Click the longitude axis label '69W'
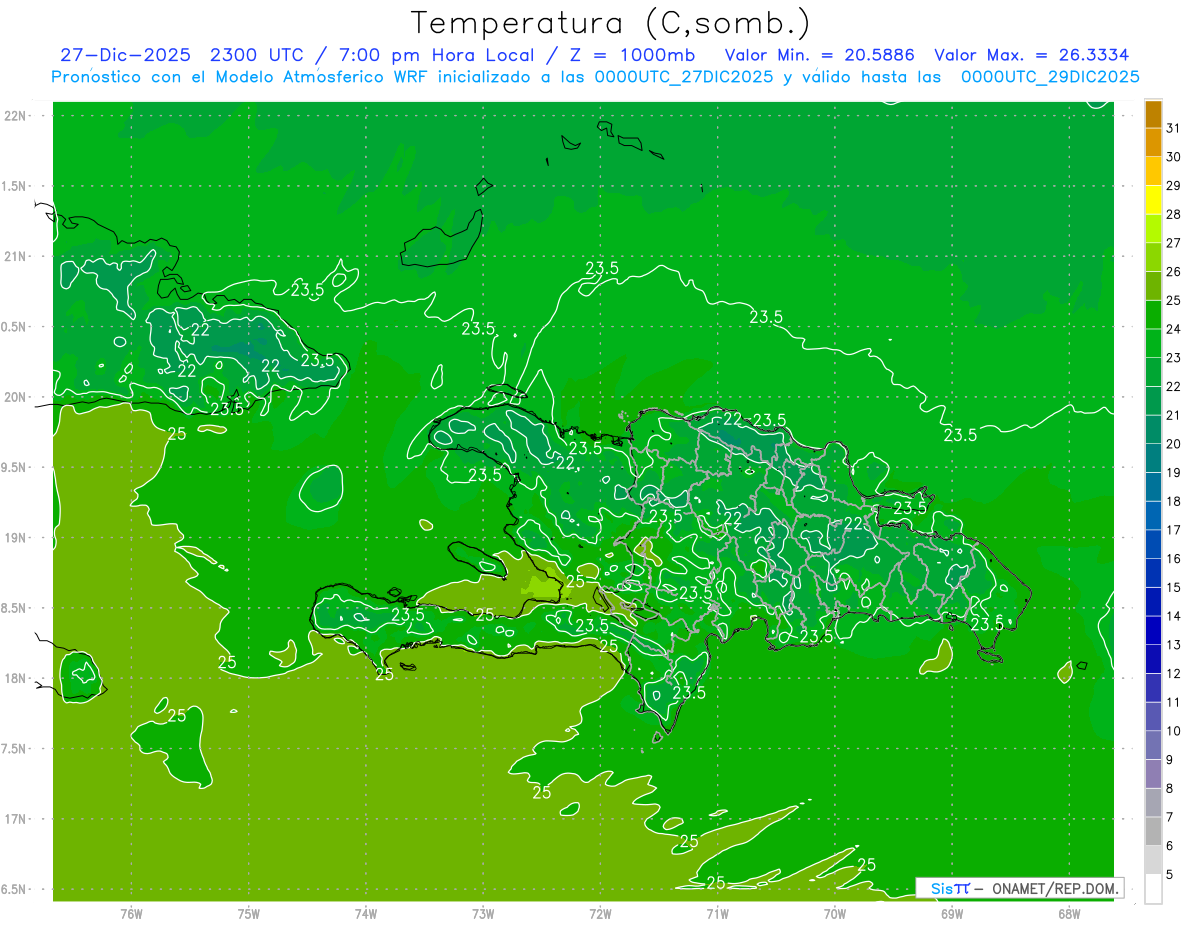The height and width of the screenshot is (927, 1200). pyautogui.click(x=951, y=913)
